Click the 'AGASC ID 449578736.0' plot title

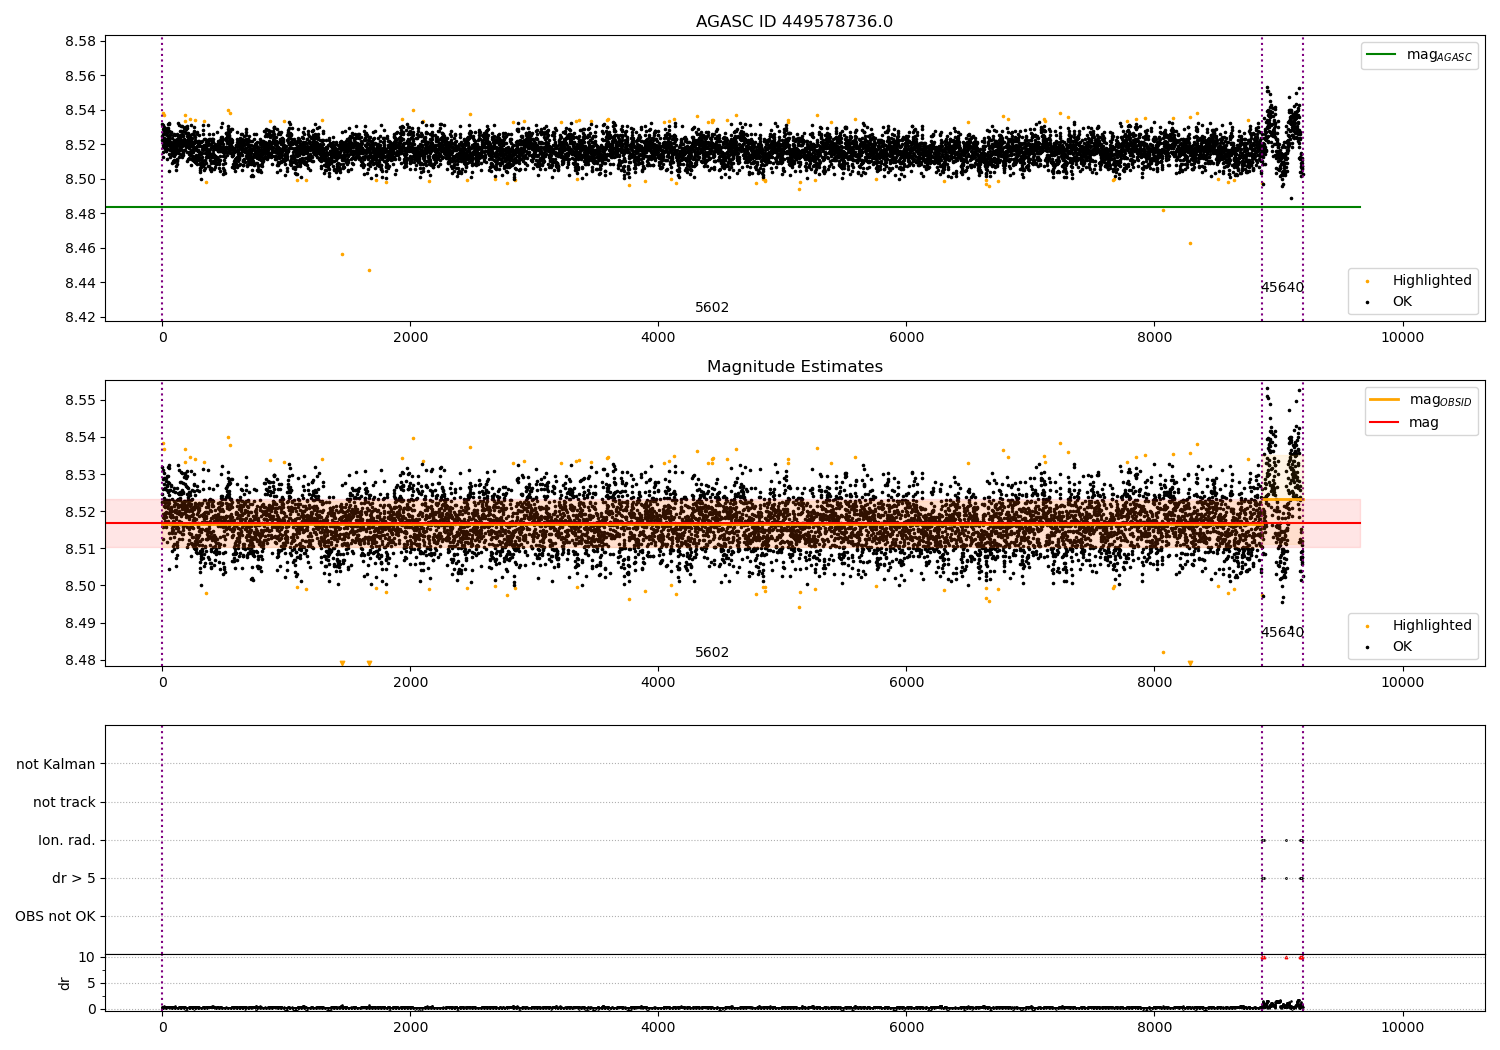tap(794, 22)
